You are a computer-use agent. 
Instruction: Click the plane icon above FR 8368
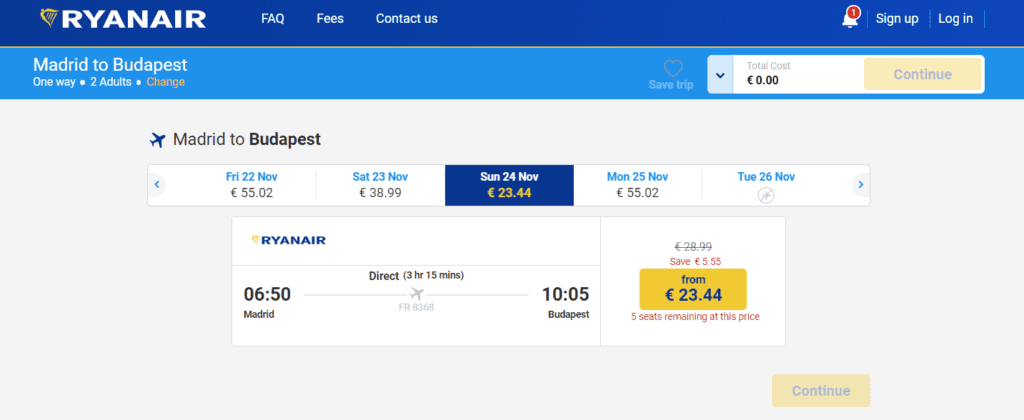tap(417, 293)
